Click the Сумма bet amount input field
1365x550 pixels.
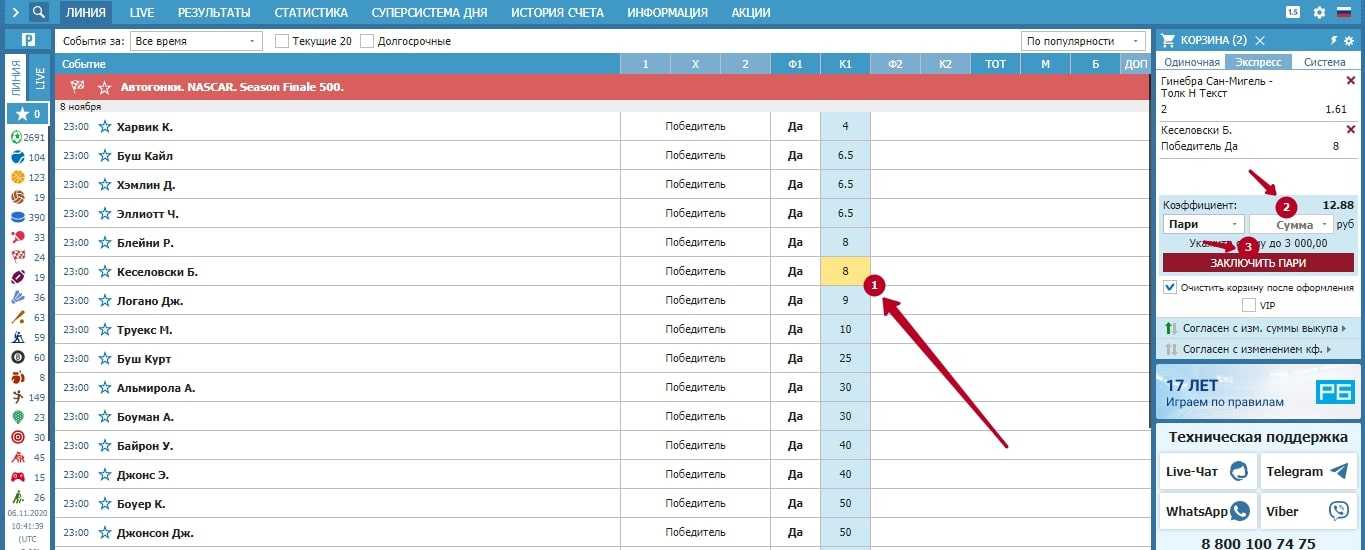tap(1290, 225)
